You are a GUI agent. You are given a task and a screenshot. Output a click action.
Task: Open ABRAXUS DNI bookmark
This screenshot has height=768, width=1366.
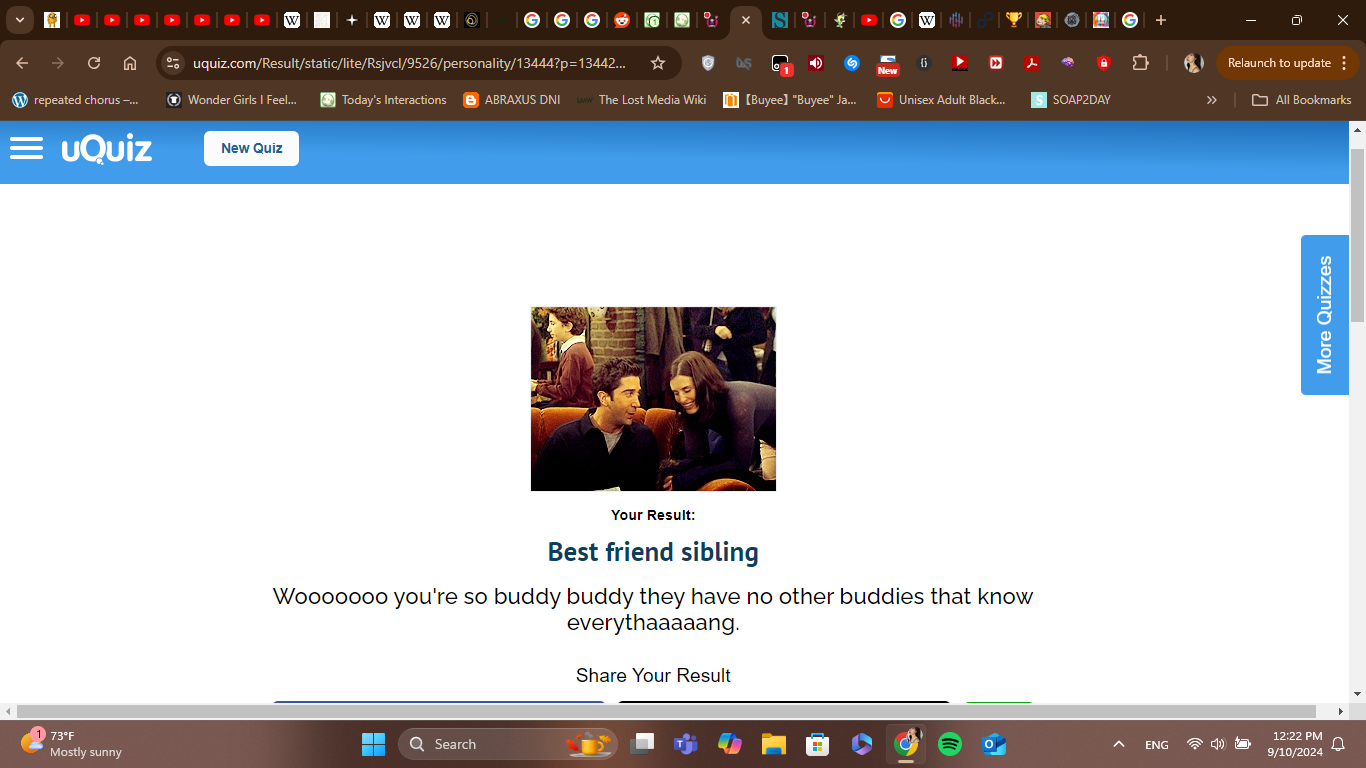point(511,100)
